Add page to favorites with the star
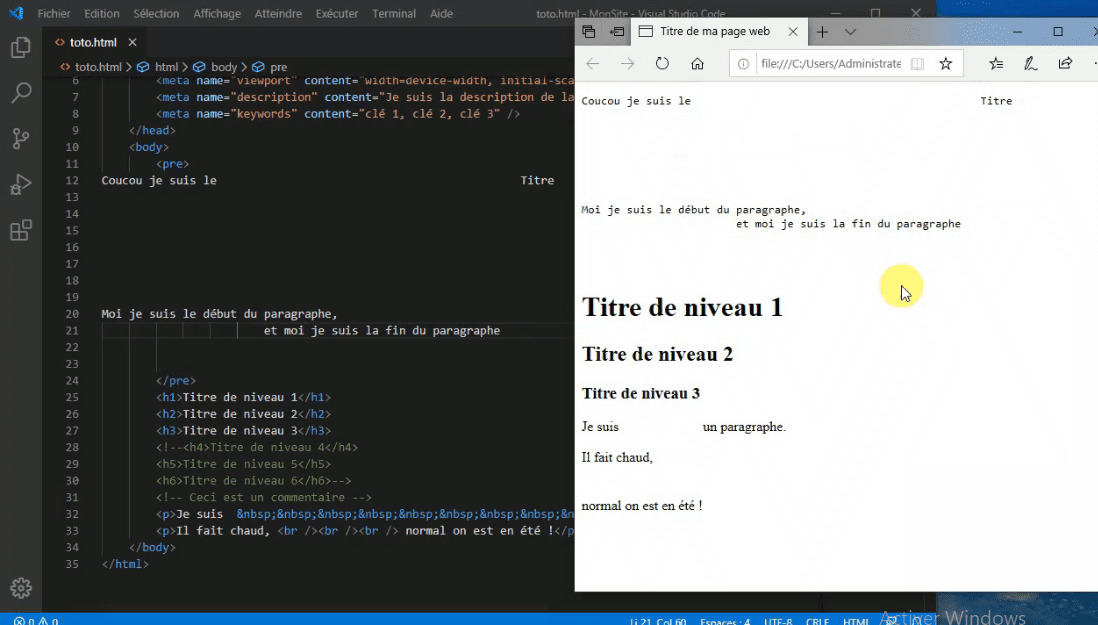The height and width of the screenshot is (625, 1098). (x=946, y=63)
